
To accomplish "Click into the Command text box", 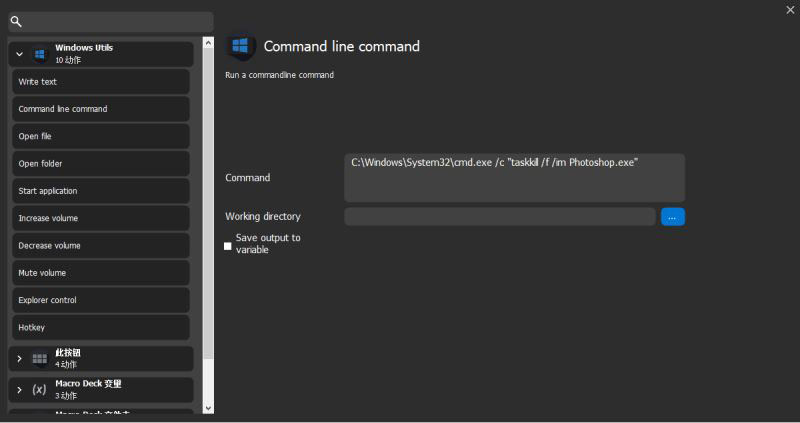I will tap(514, 178).
